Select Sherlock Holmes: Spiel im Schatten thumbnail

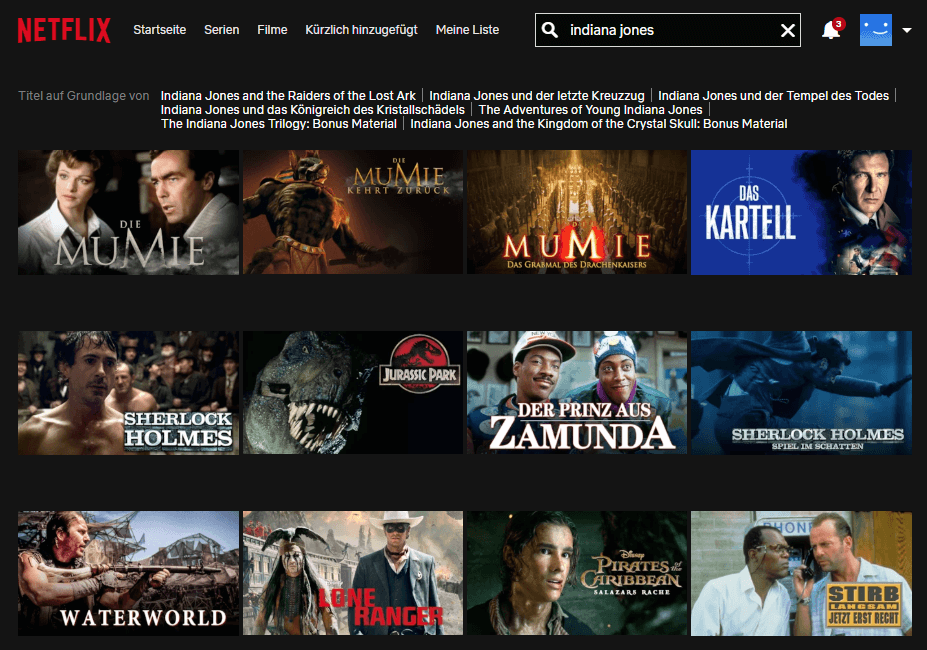801,393
